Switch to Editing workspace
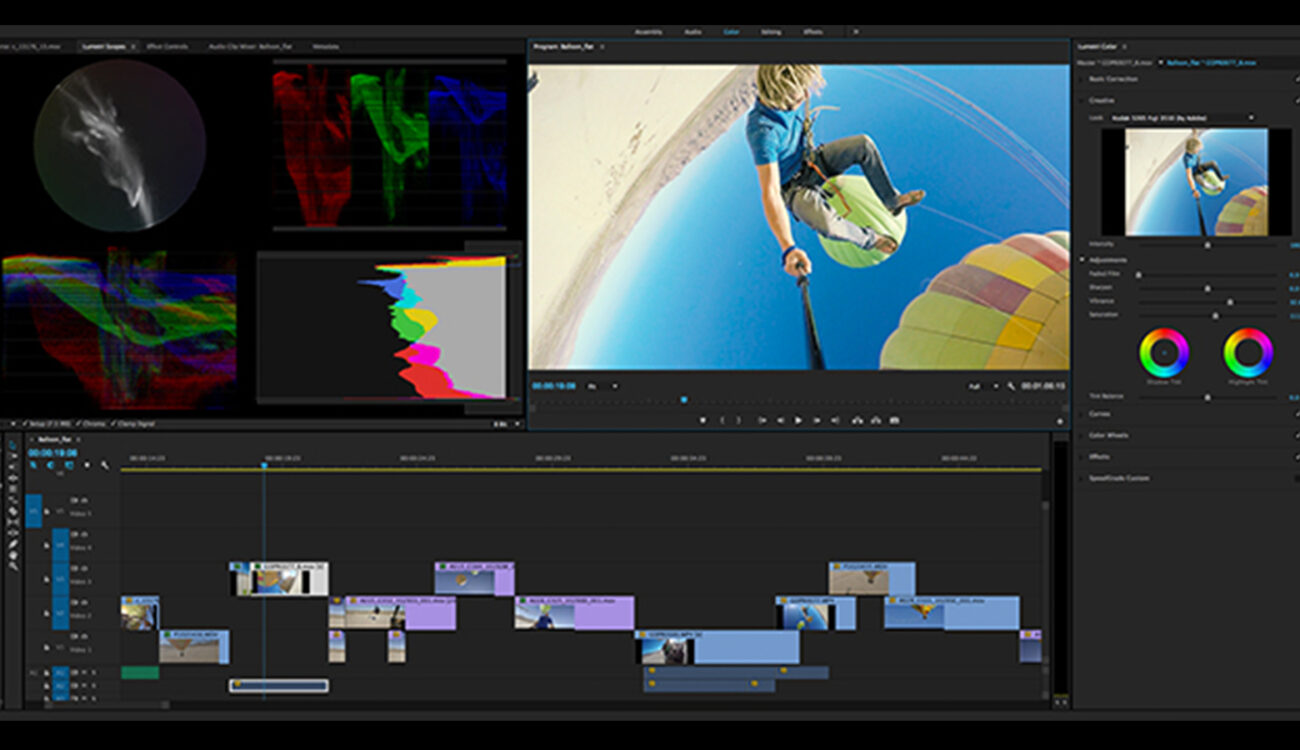 [771, 32]
